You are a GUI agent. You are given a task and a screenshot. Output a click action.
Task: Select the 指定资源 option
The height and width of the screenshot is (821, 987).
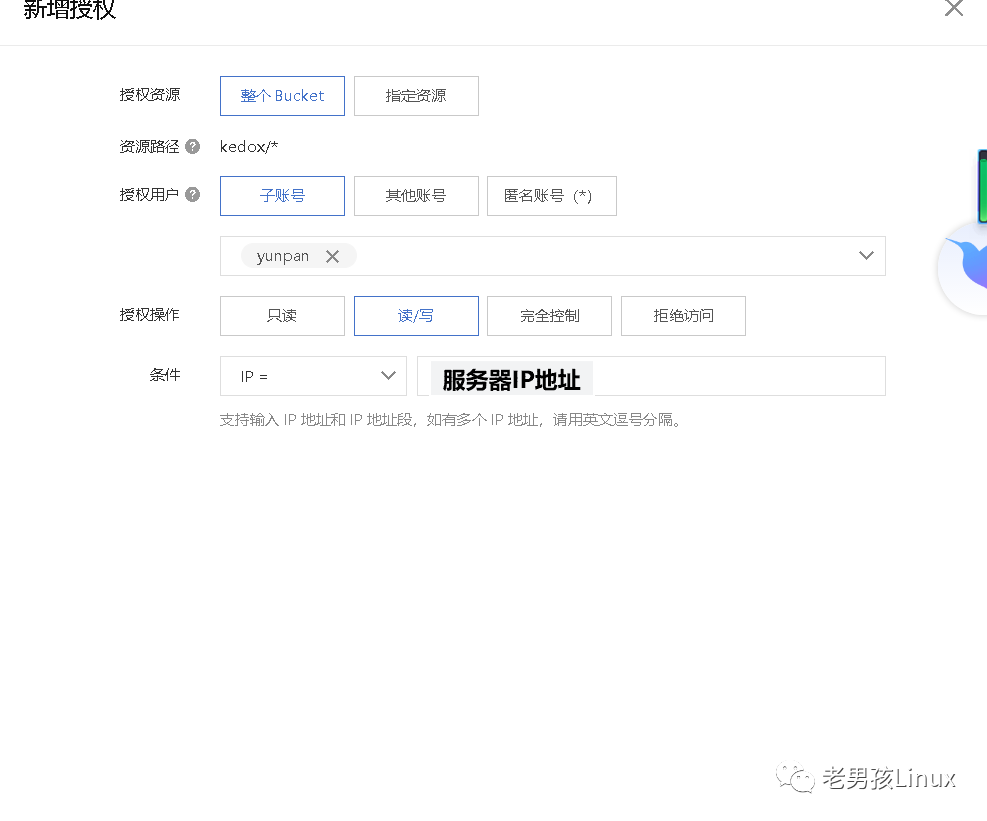416,96
